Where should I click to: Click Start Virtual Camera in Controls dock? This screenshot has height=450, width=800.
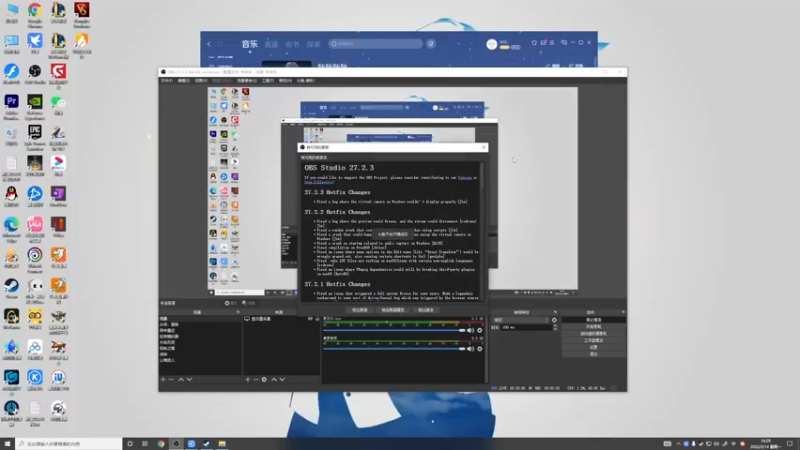pos(593,334)
